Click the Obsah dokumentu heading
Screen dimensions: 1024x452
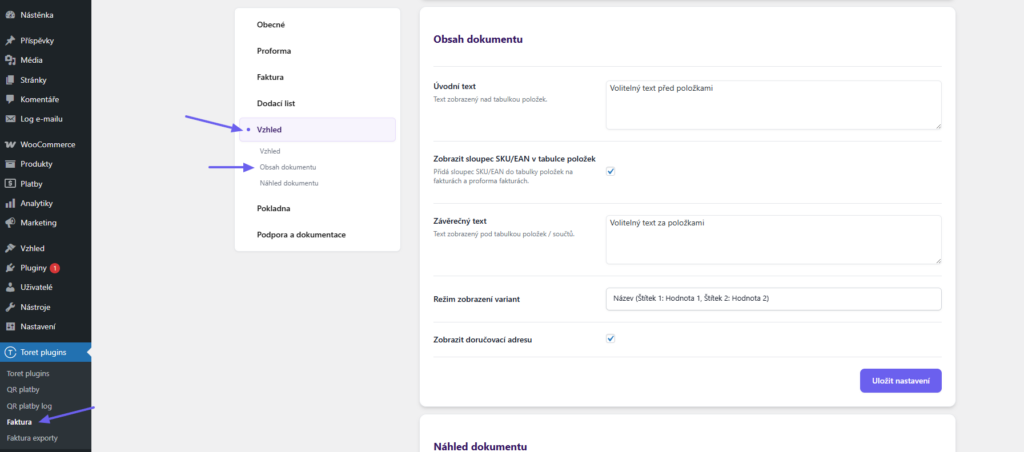(x=478, y=39)
